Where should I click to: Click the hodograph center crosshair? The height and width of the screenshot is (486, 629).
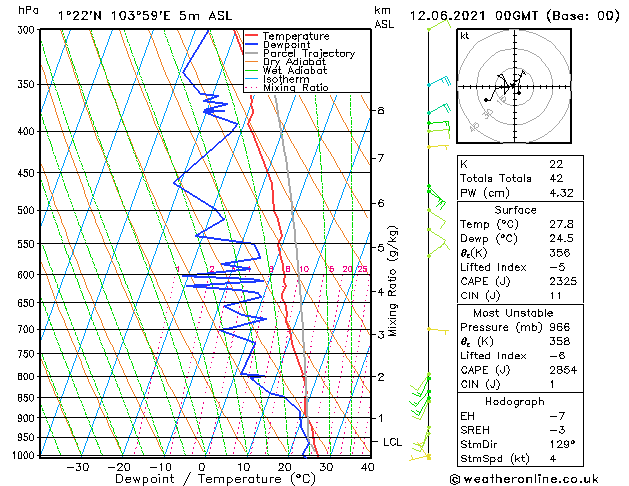tap(514, 86)
